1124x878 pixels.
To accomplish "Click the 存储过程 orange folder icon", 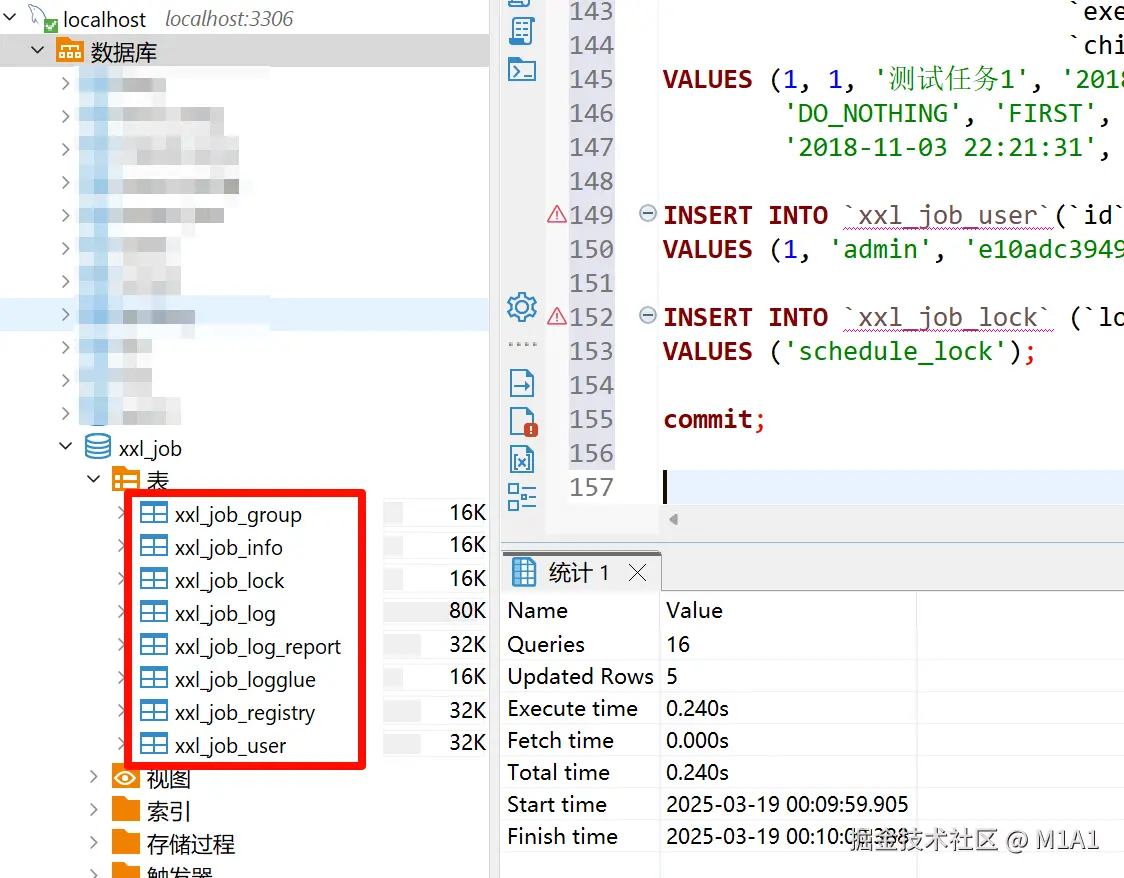I will point(125,843).
